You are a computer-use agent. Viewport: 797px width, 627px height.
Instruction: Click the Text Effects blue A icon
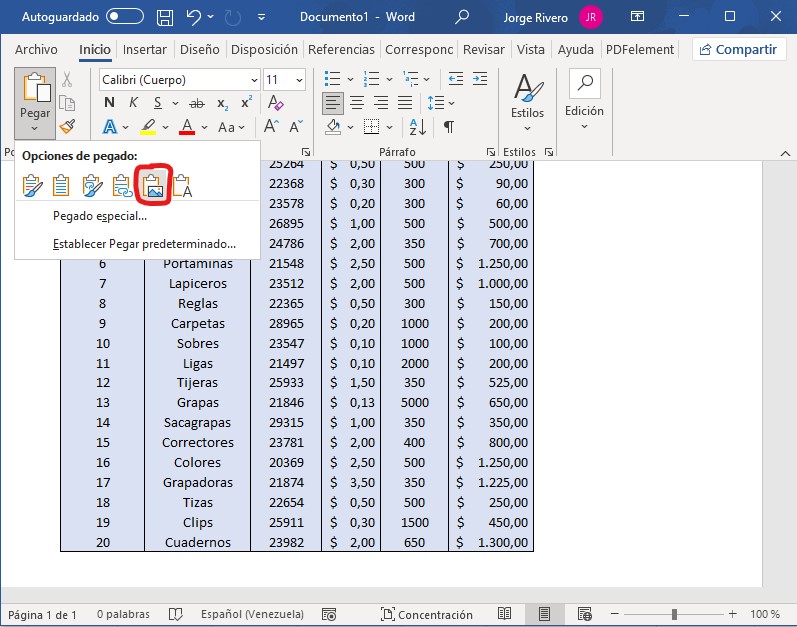[110, 127]
